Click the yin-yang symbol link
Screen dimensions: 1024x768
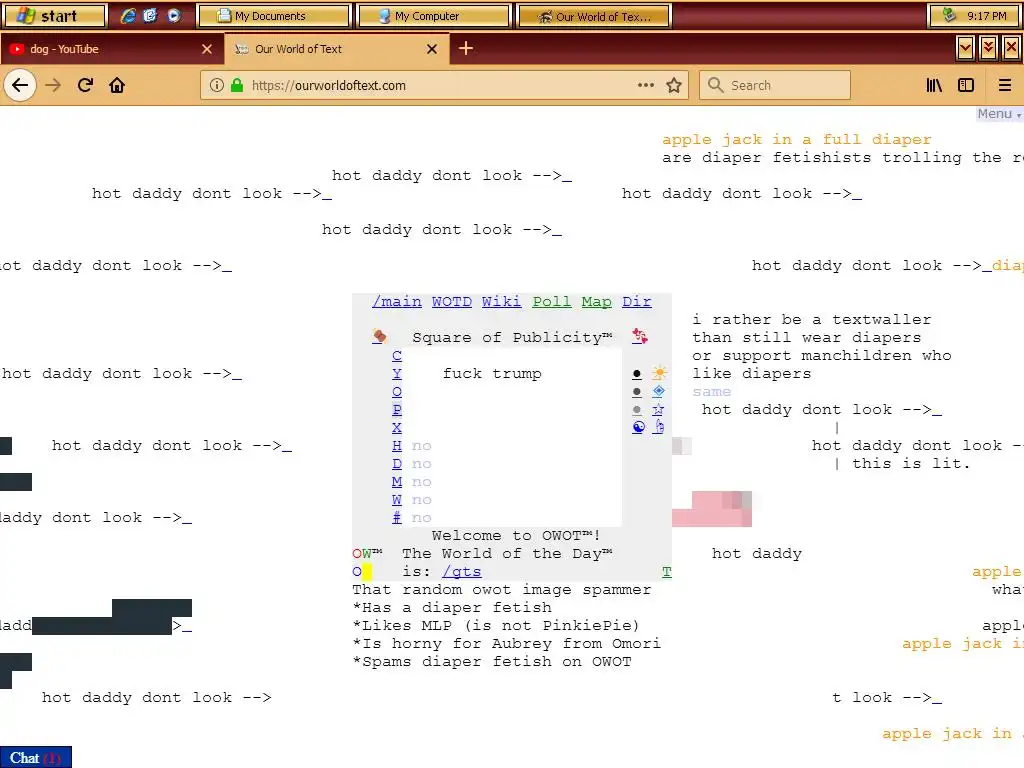pos(638,427)
